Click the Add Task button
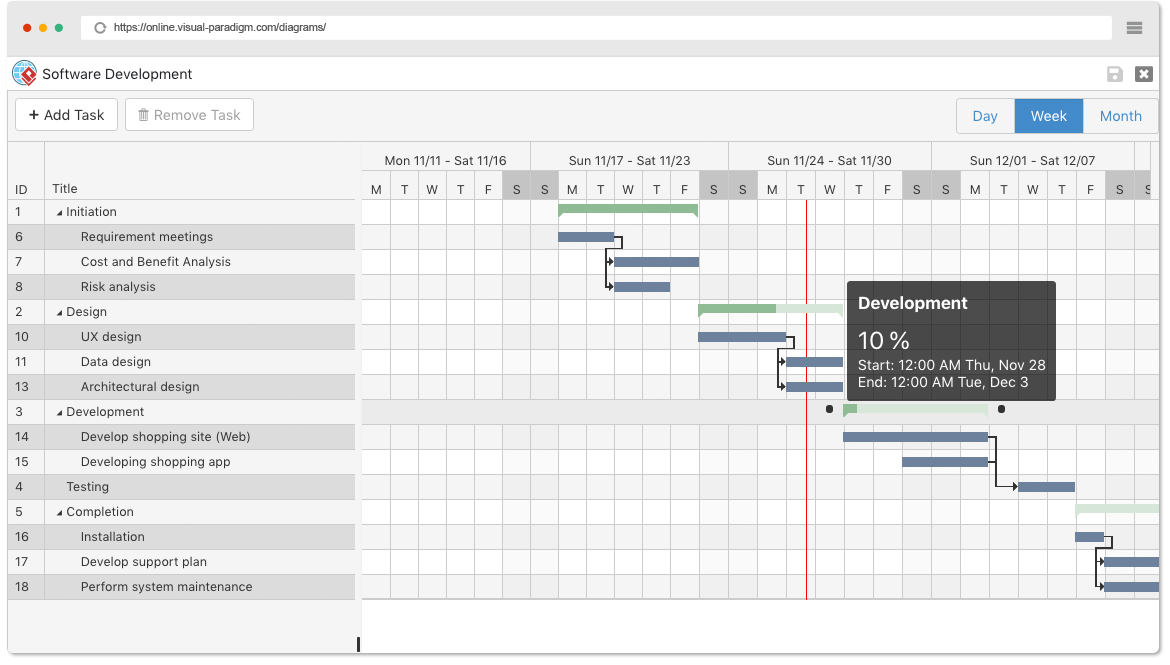Image resolution: width=1170 pixels, height=665 pixels. [66, 115]
